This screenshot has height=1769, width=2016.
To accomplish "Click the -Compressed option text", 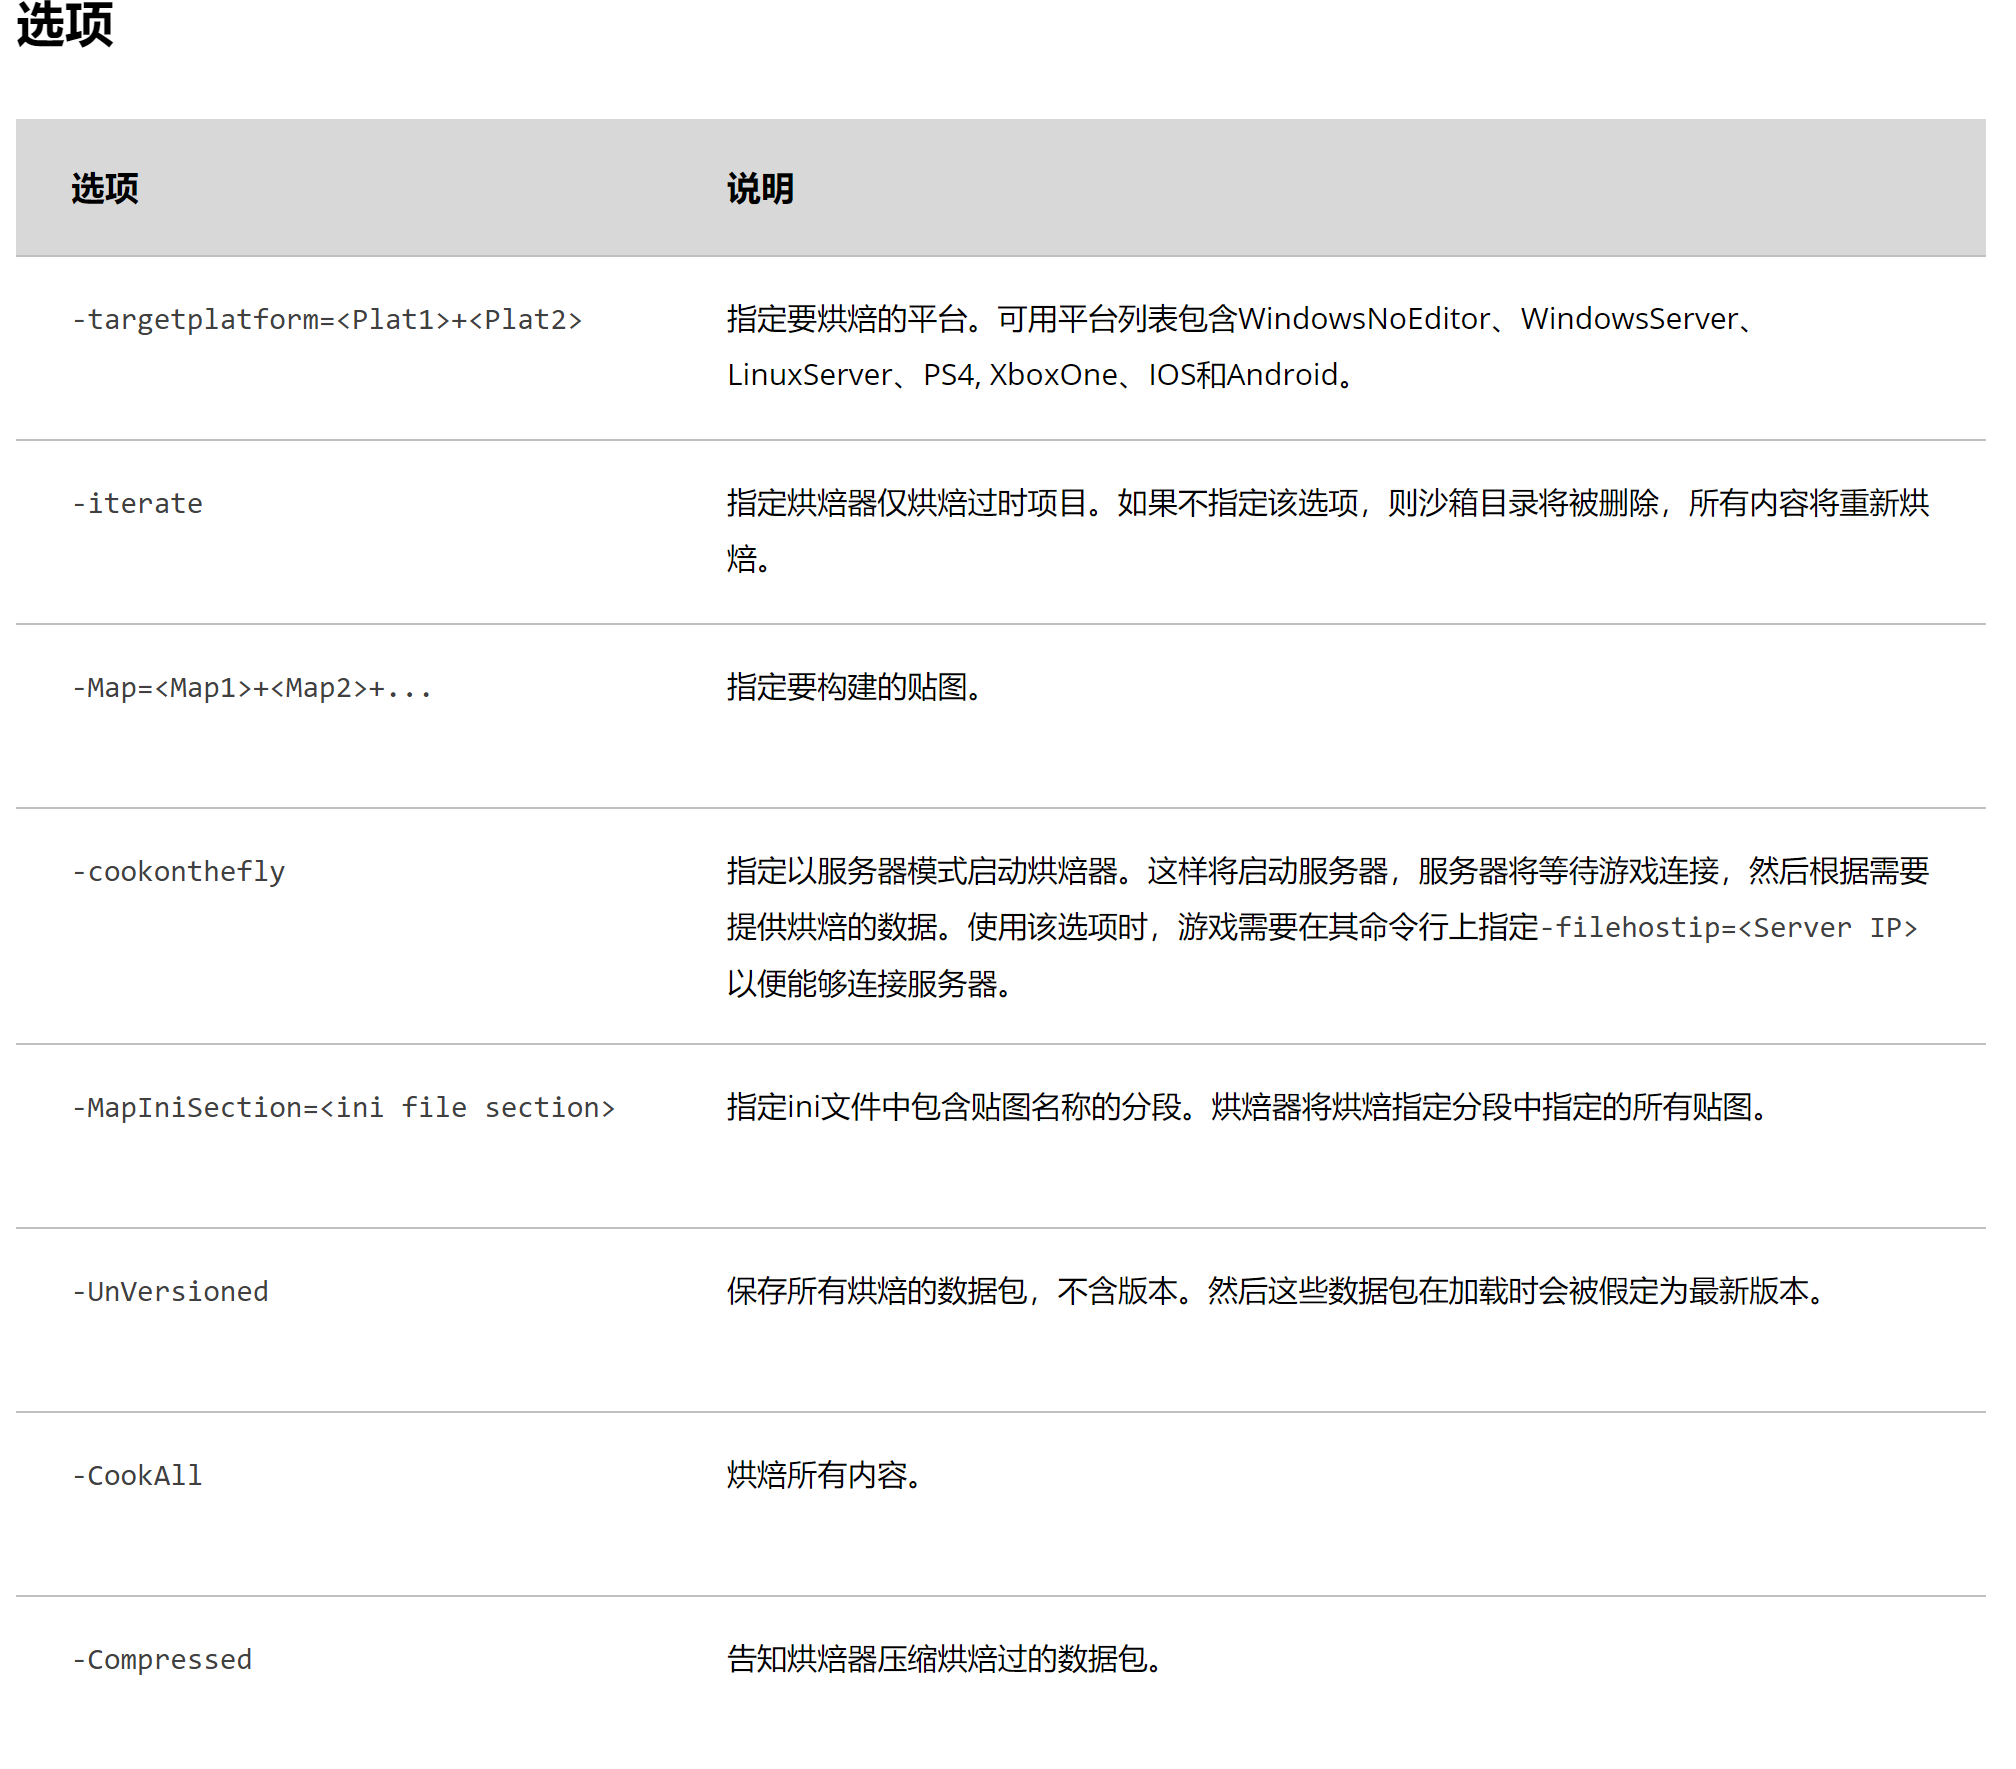I will [x=161, y=1659].
